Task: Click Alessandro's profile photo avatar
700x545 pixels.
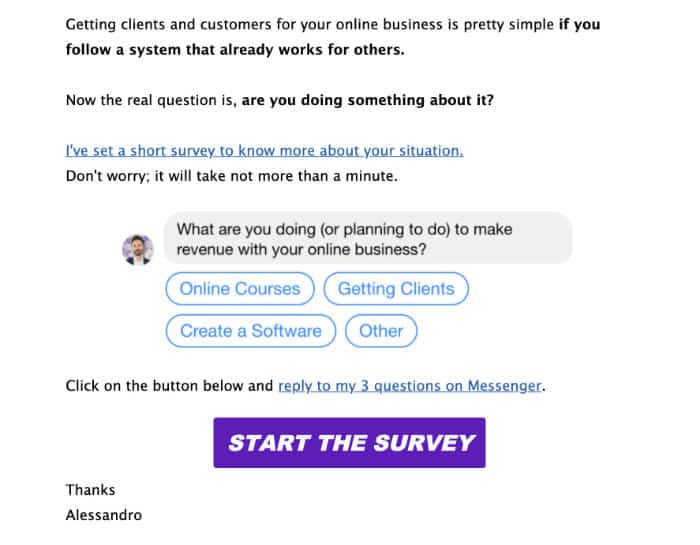Action: coord(138,250)
